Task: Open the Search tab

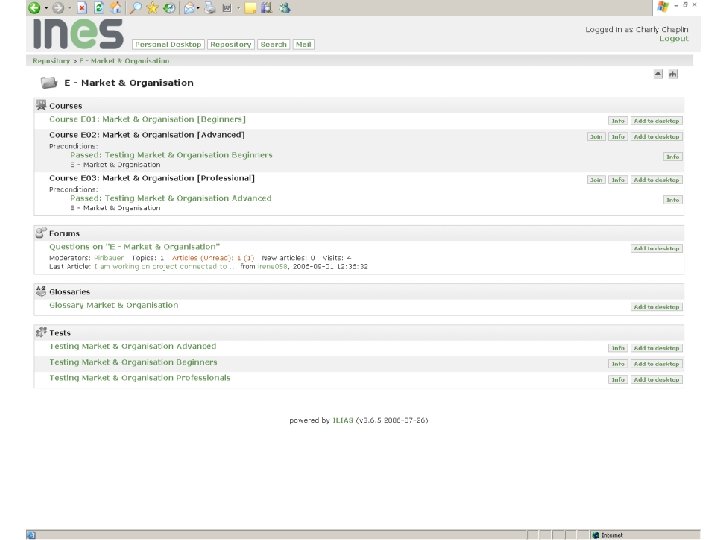Action: click(x=273, y=45)
